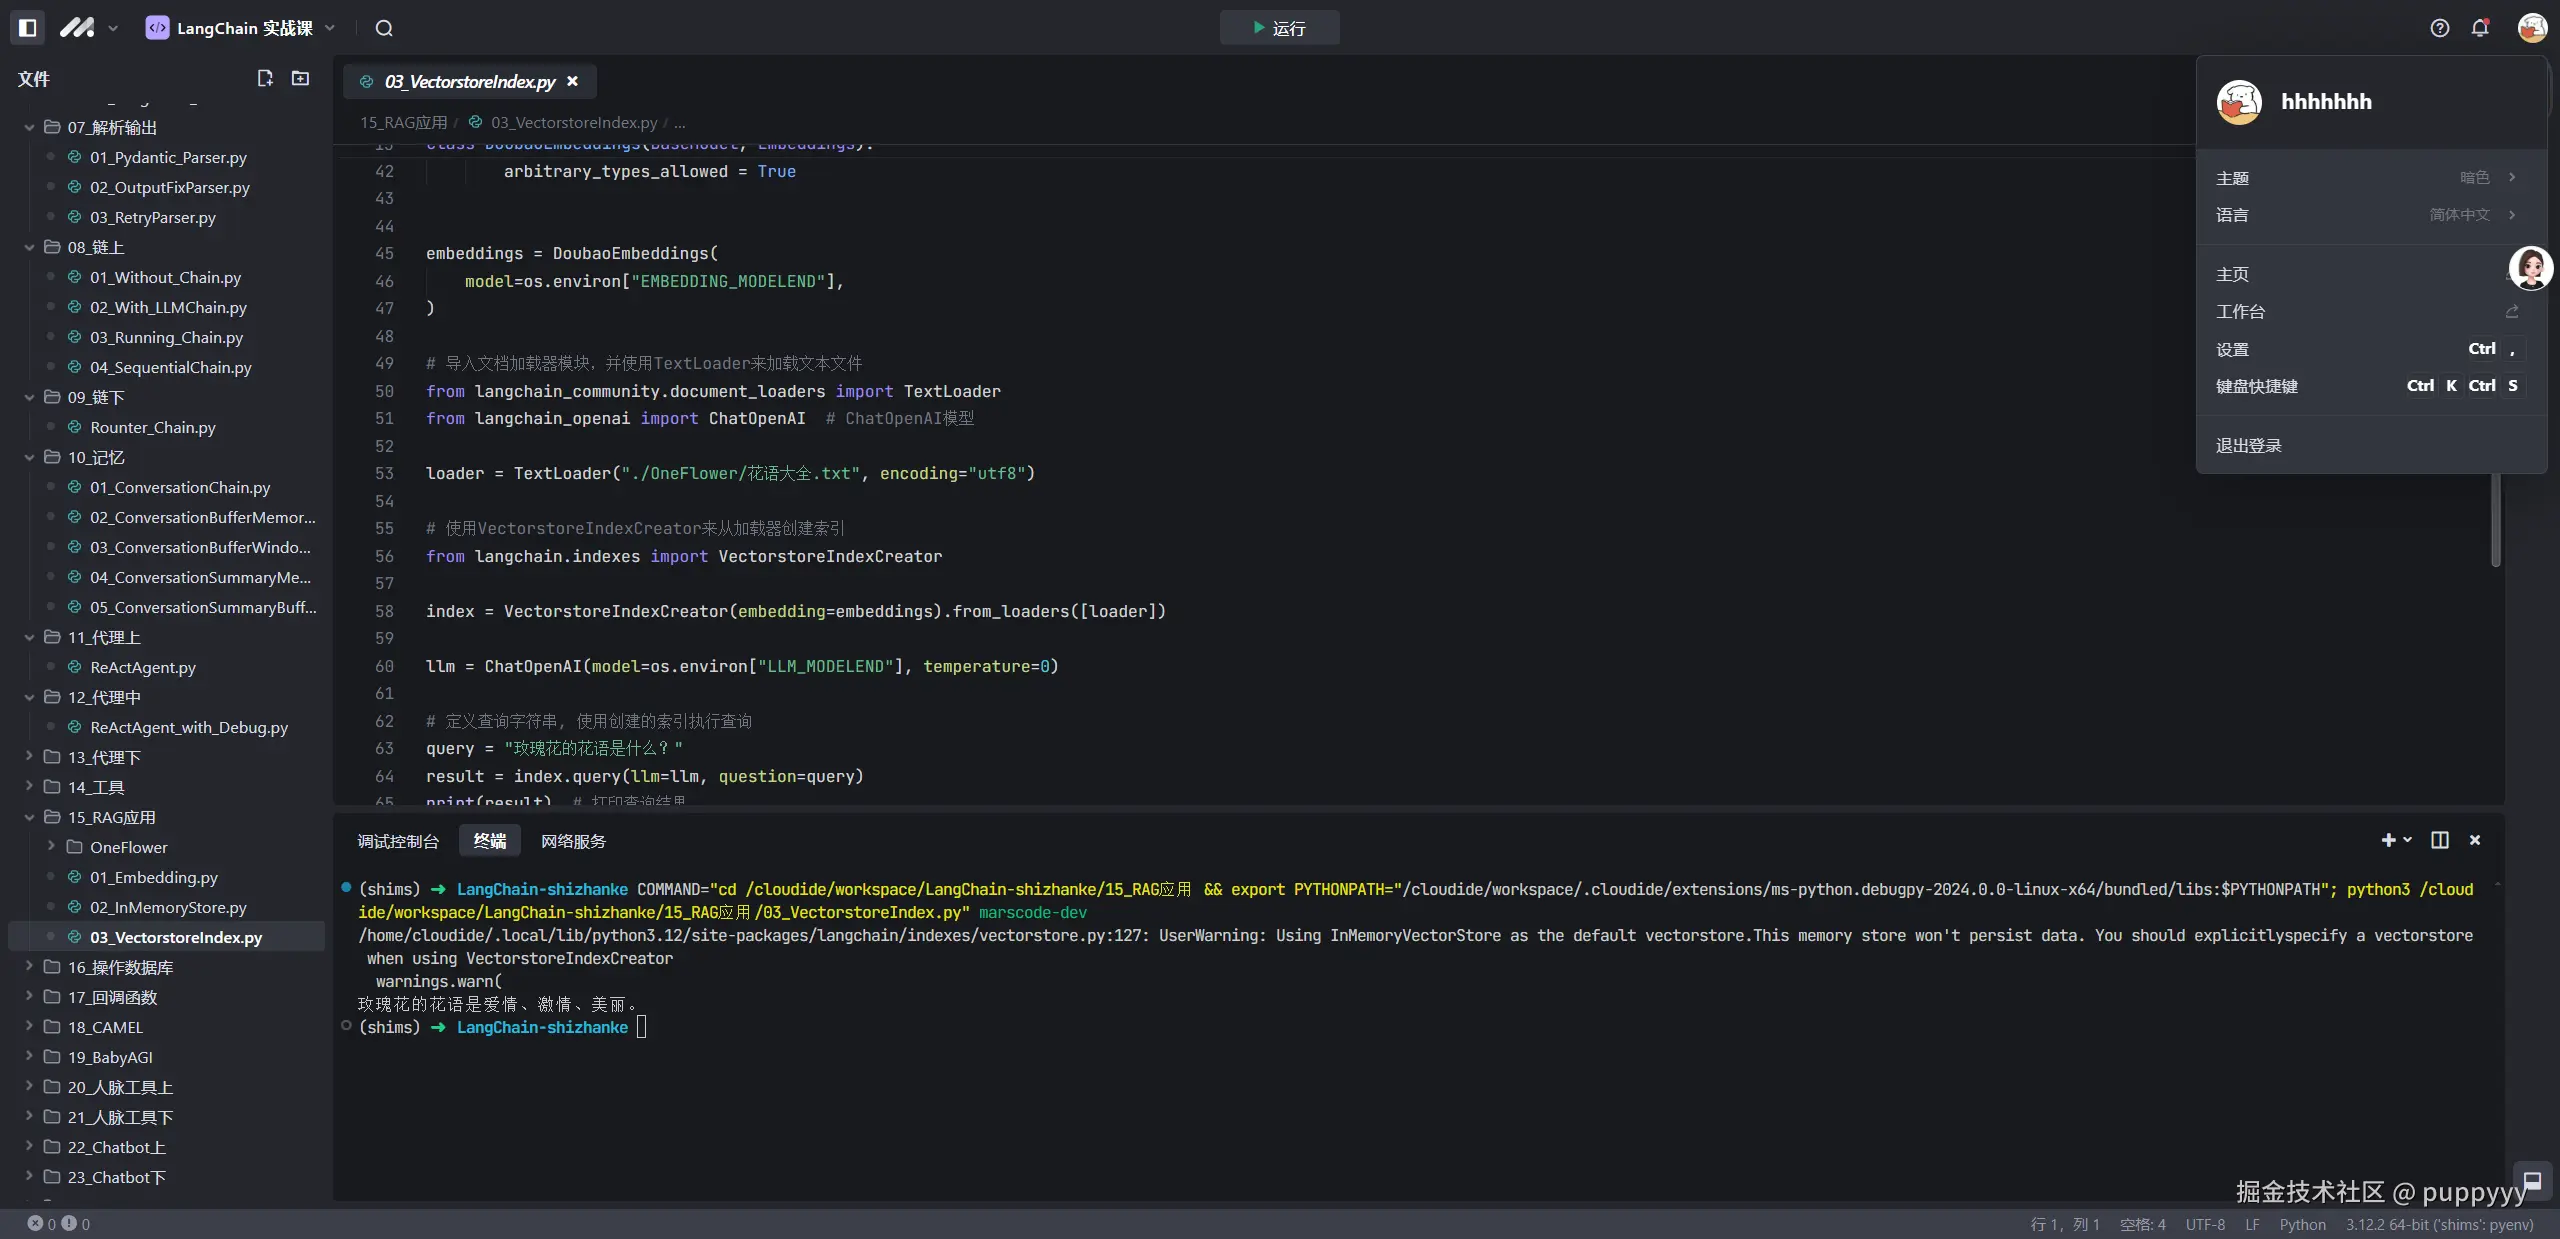2560x1239 pixels.
Task: Open the chat icon at bottom right
Action: pyautogui.click(x=2532, y=1181)
